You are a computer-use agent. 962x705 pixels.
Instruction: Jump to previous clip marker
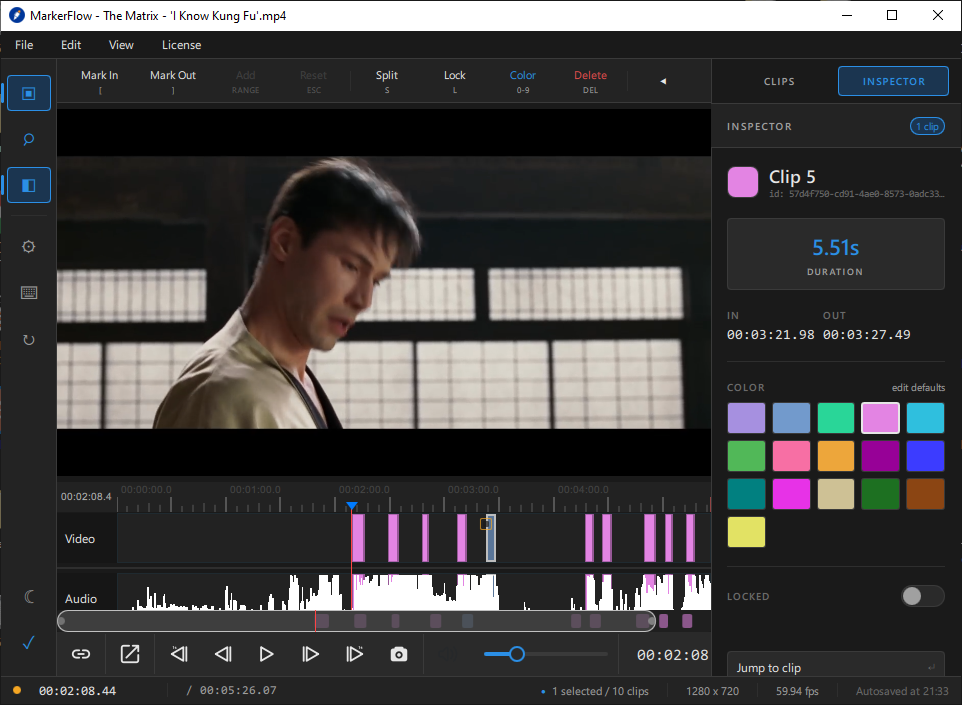[179, 654]
